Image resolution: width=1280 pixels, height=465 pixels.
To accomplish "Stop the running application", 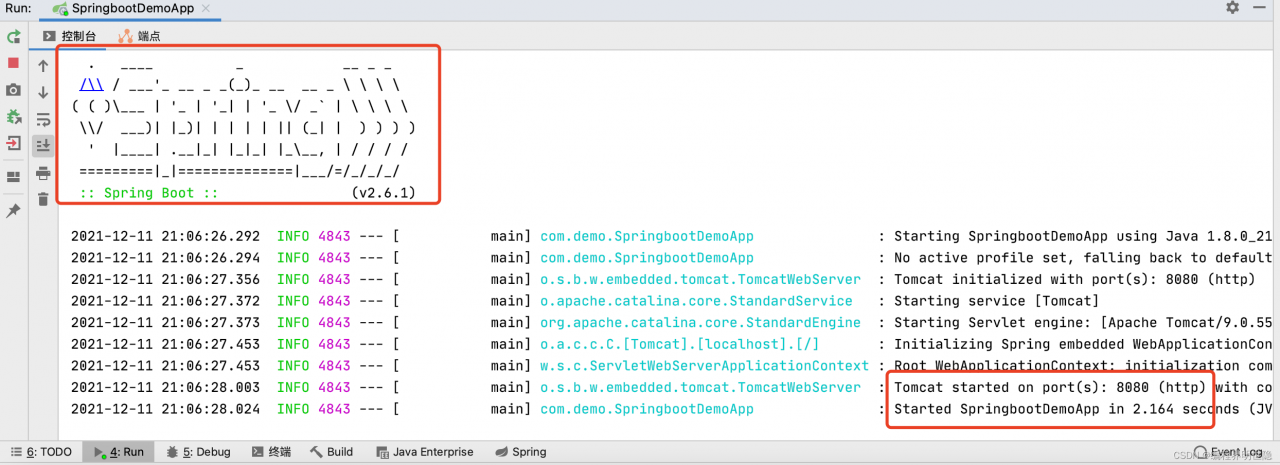I will coord(13,63).
